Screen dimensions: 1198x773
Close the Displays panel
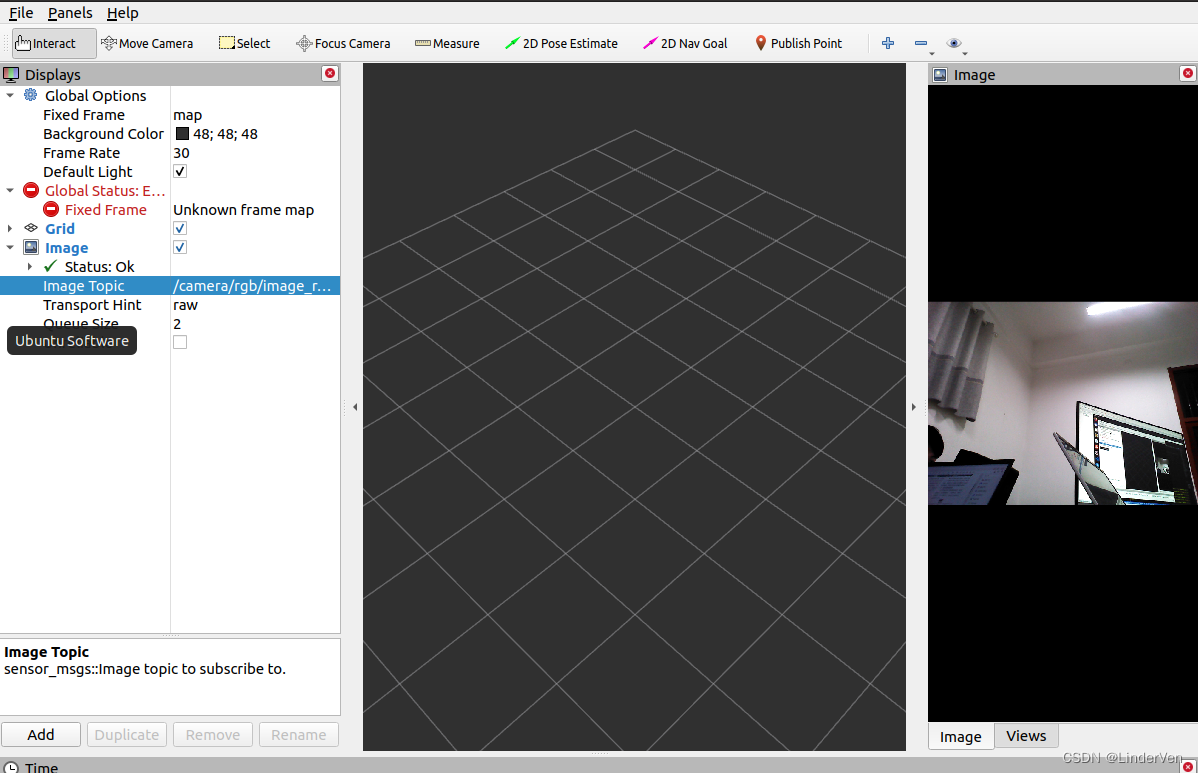pos(330,73)
